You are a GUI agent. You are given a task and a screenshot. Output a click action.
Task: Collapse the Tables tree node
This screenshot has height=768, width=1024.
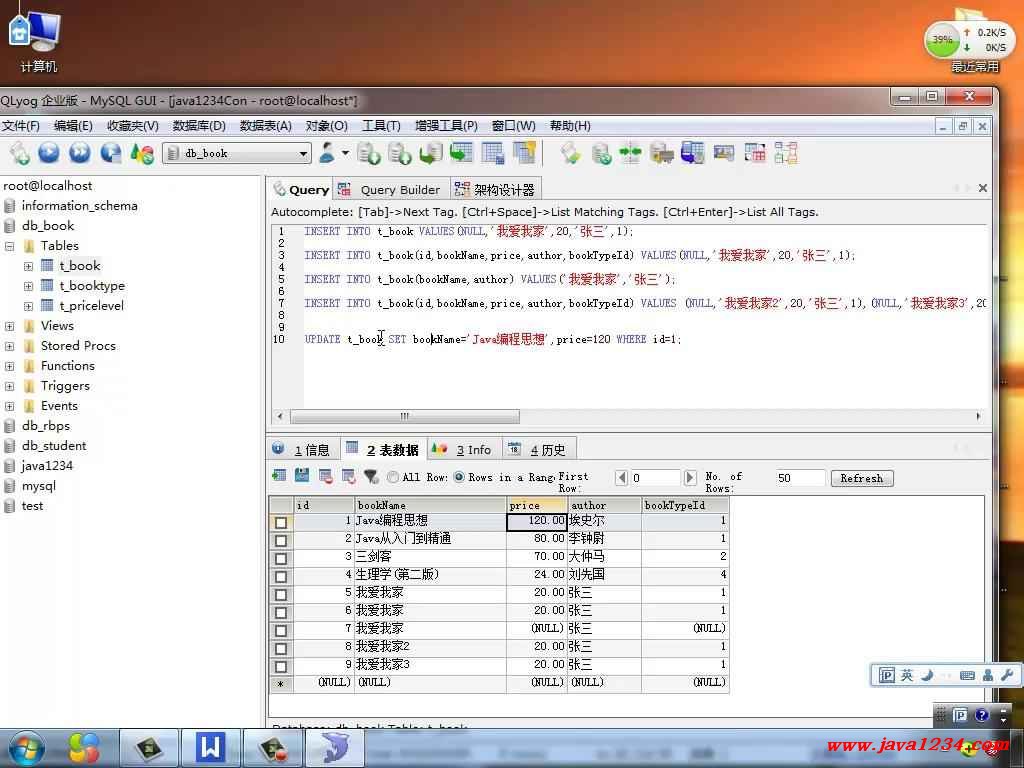[9, 246]
